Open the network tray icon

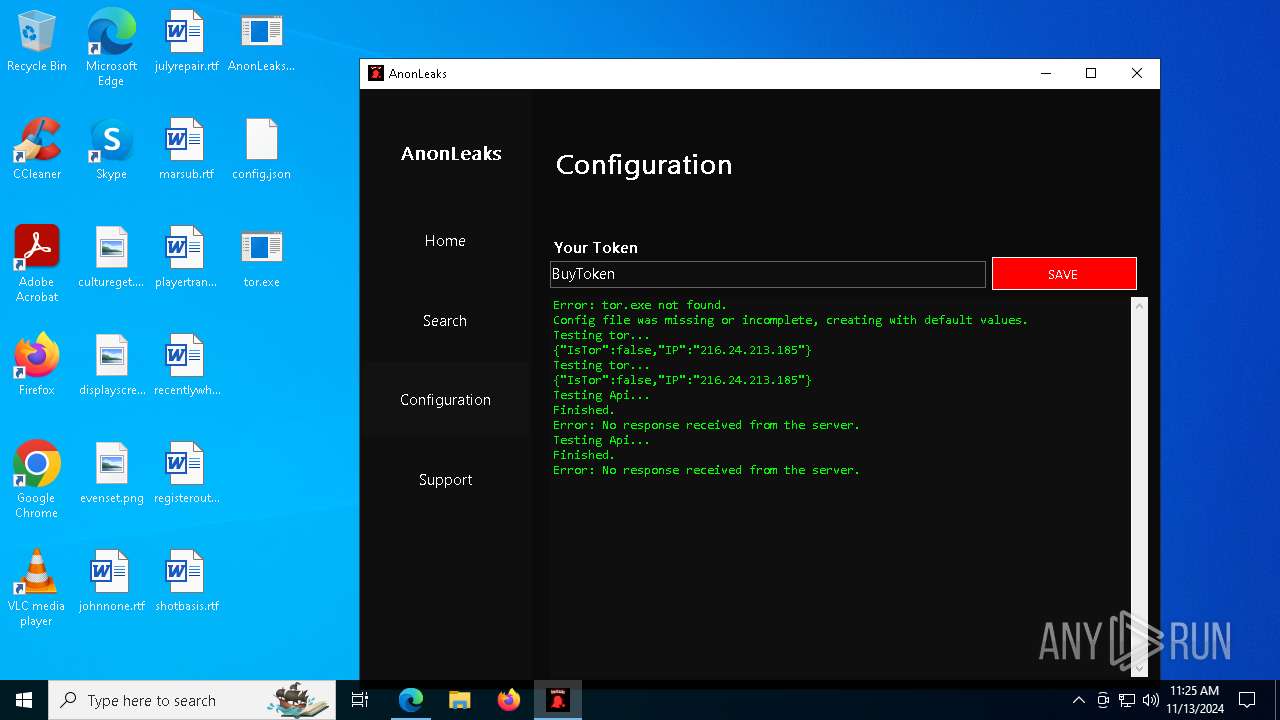(1127, 700)
